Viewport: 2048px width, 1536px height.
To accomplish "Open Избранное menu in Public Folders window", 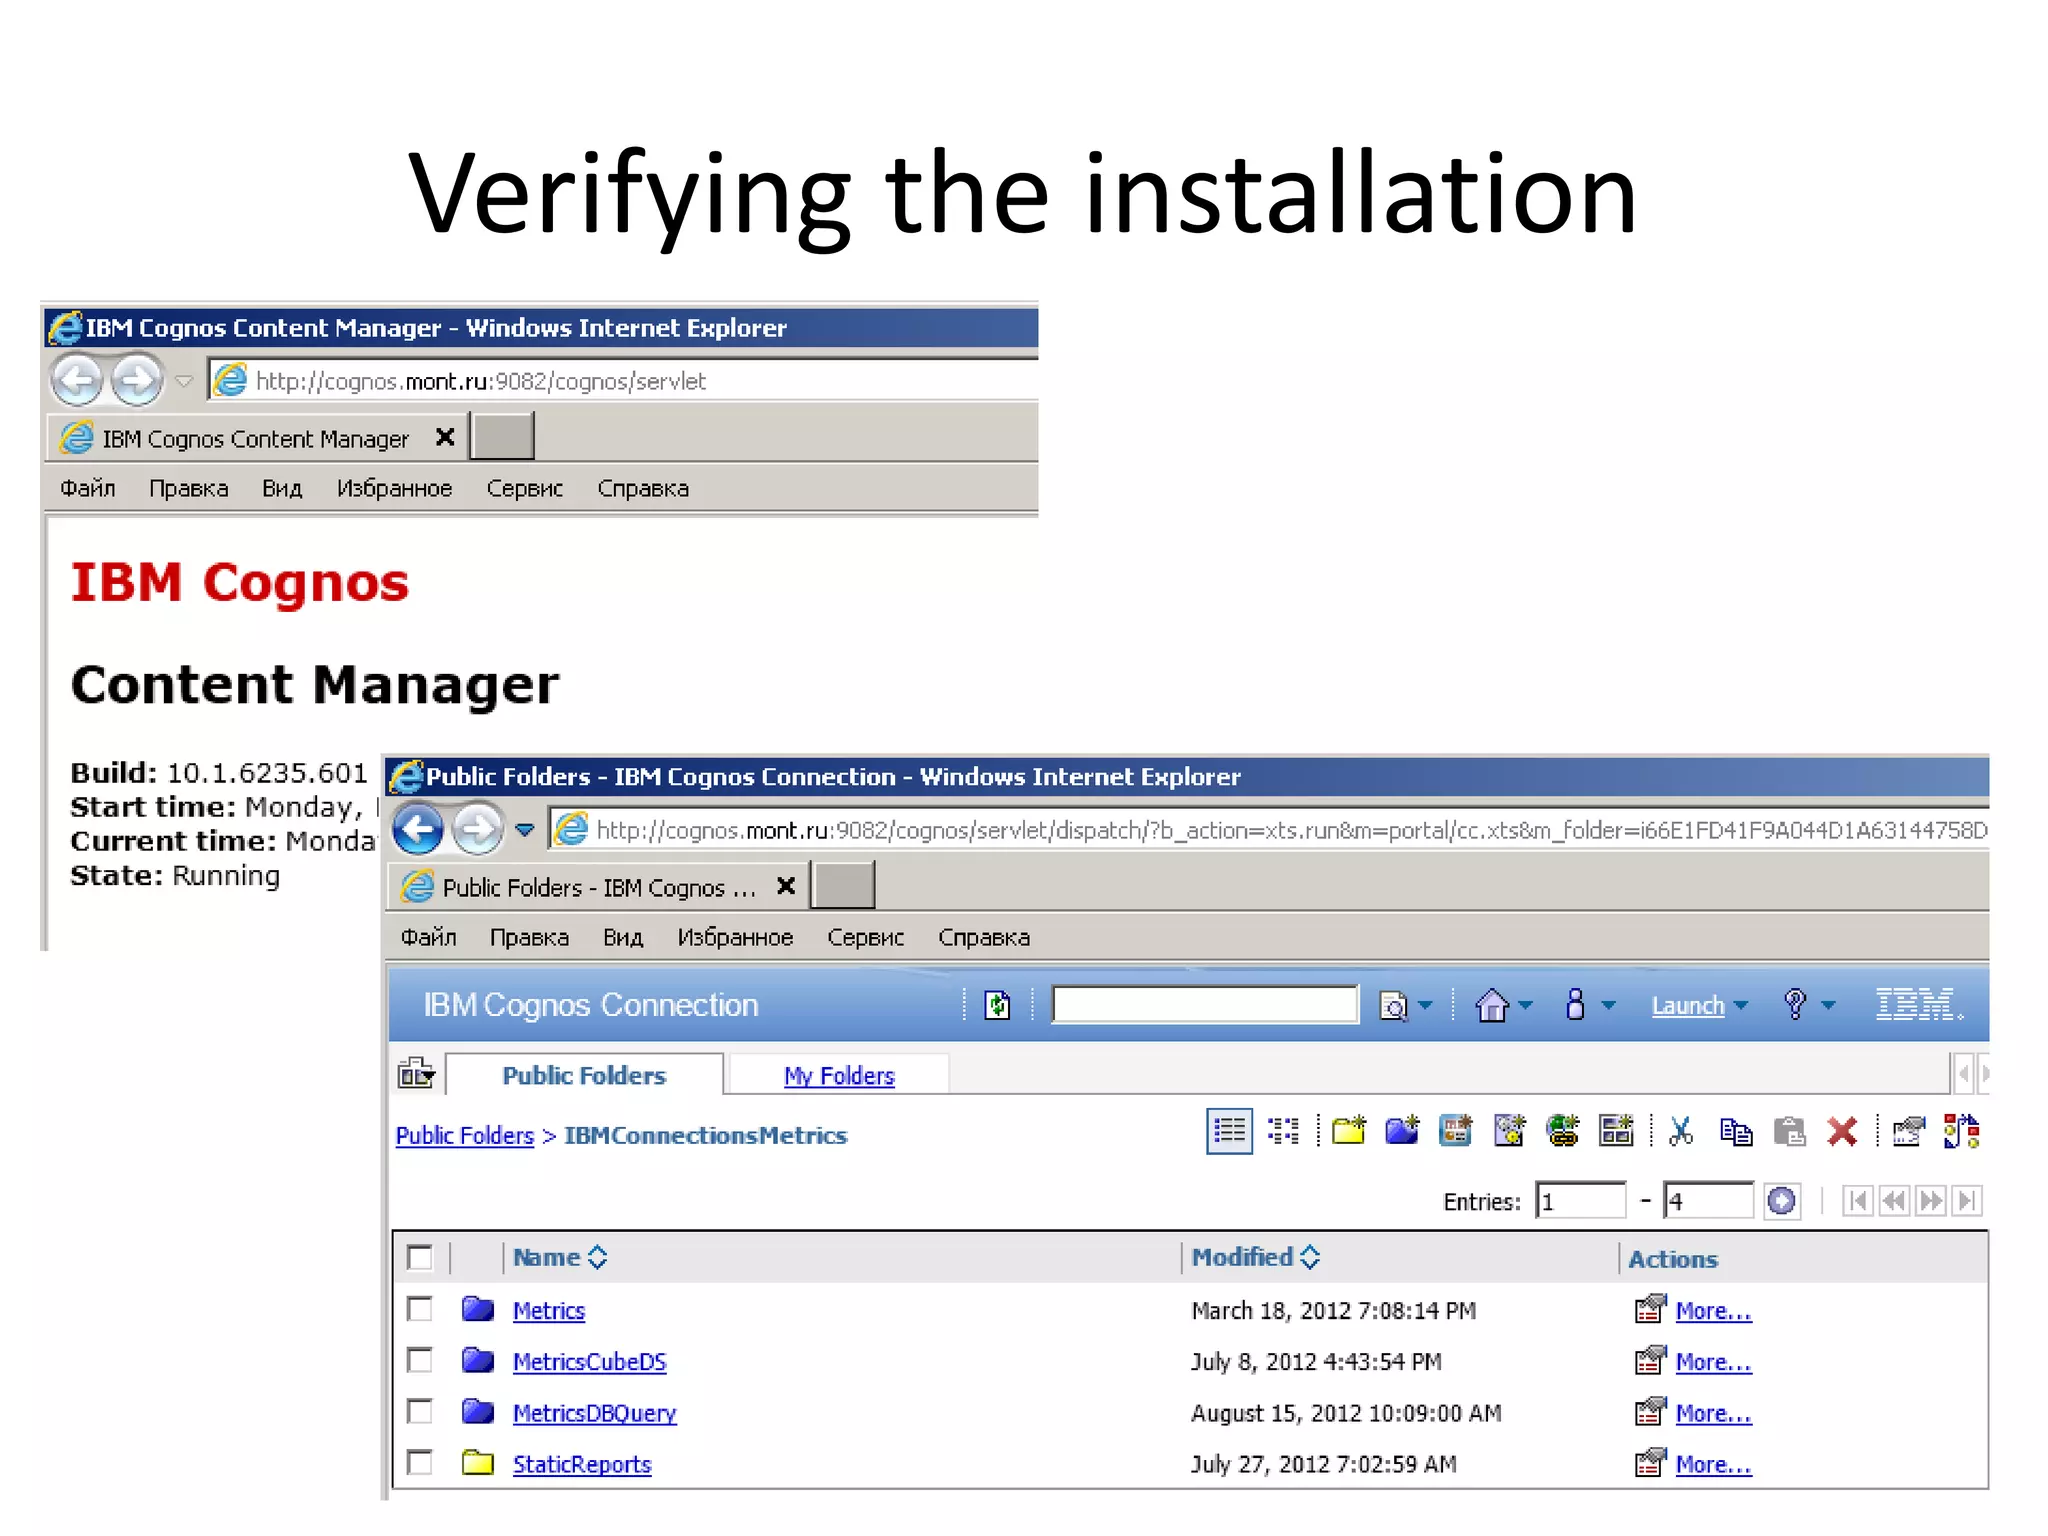I will coord(735,937).
